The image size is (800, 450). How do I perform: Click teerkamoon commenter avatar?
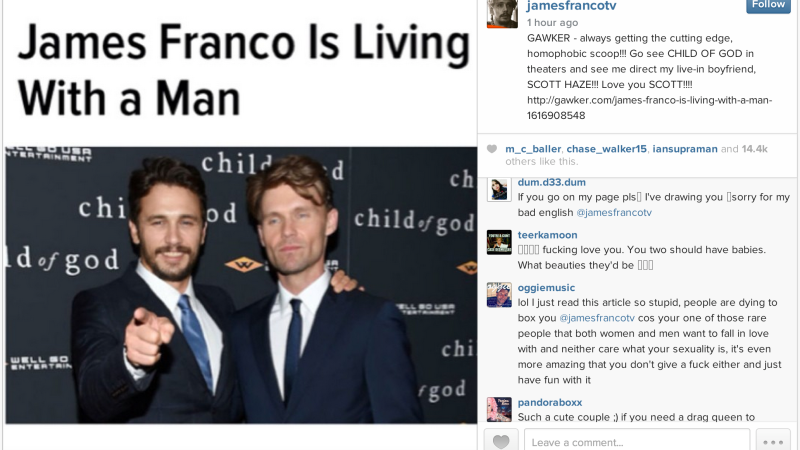tap(499, 242)
